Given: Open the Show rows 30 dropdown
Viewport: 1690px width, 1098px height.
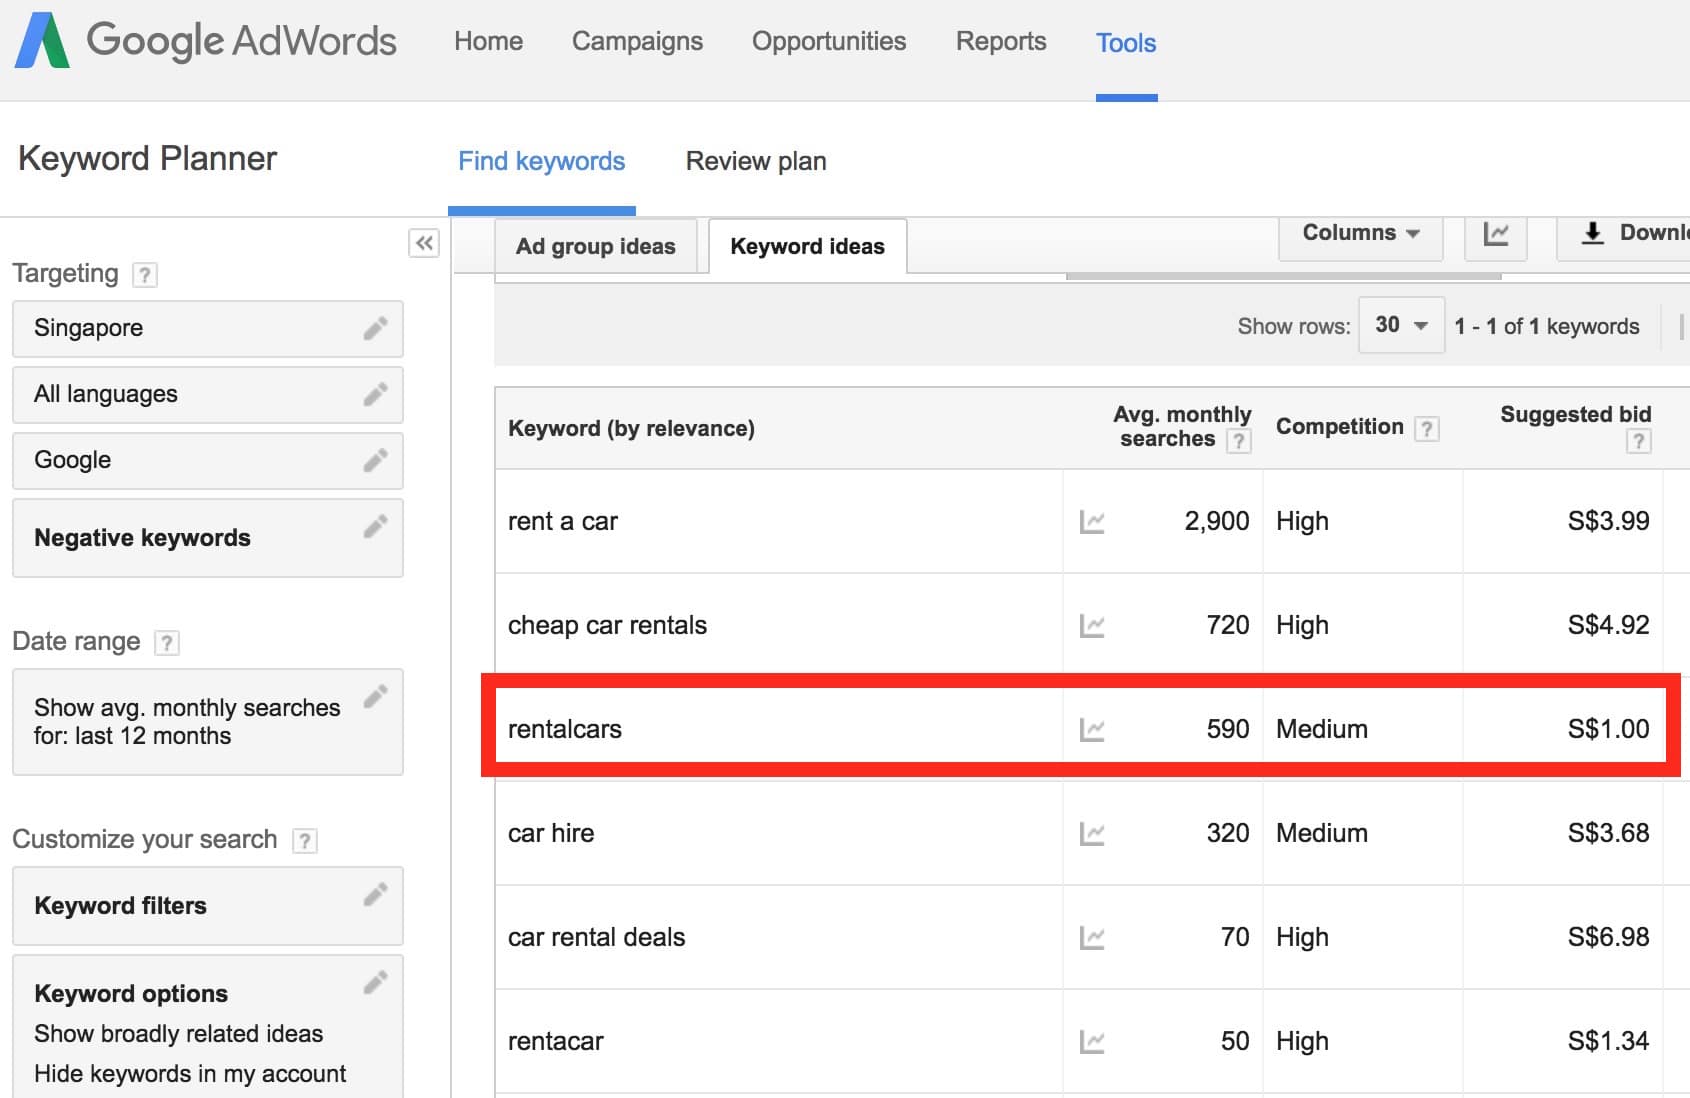Looking at the screenshot, I should click(x=1401, y=325).
